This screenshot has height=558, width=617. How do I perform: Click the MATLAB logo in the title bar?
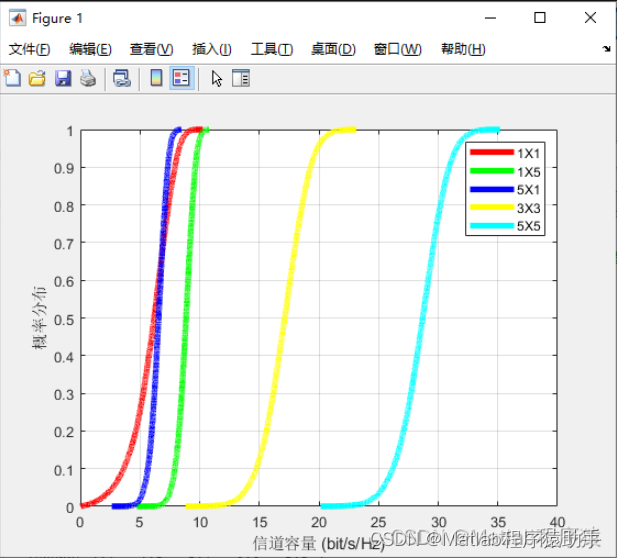[x=17, y=18]
